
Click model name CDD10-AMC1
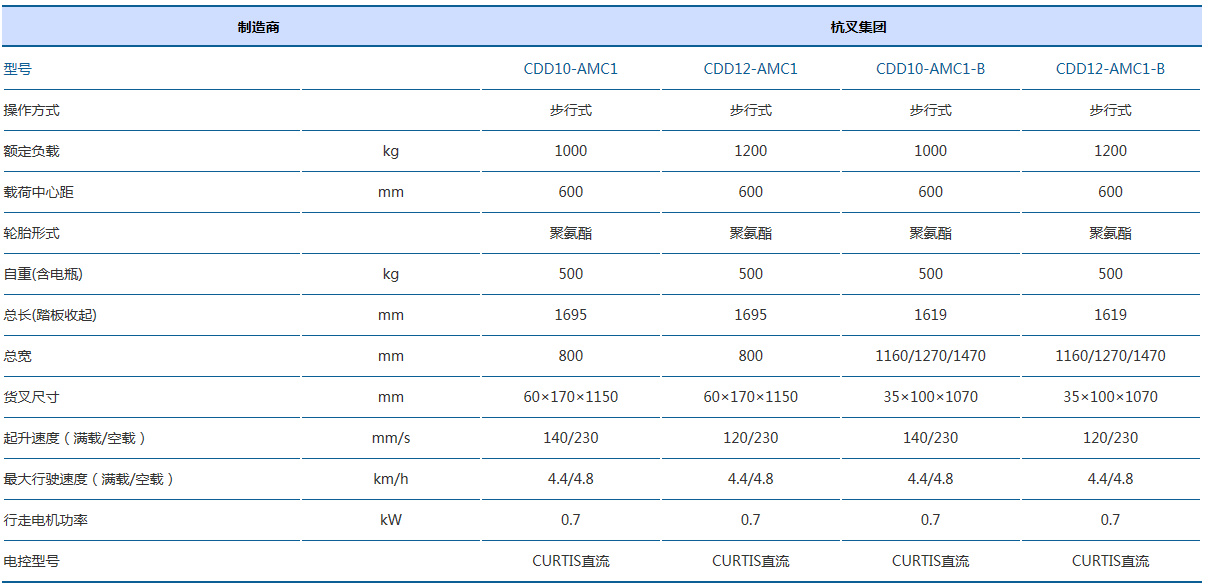click(571, 69)
